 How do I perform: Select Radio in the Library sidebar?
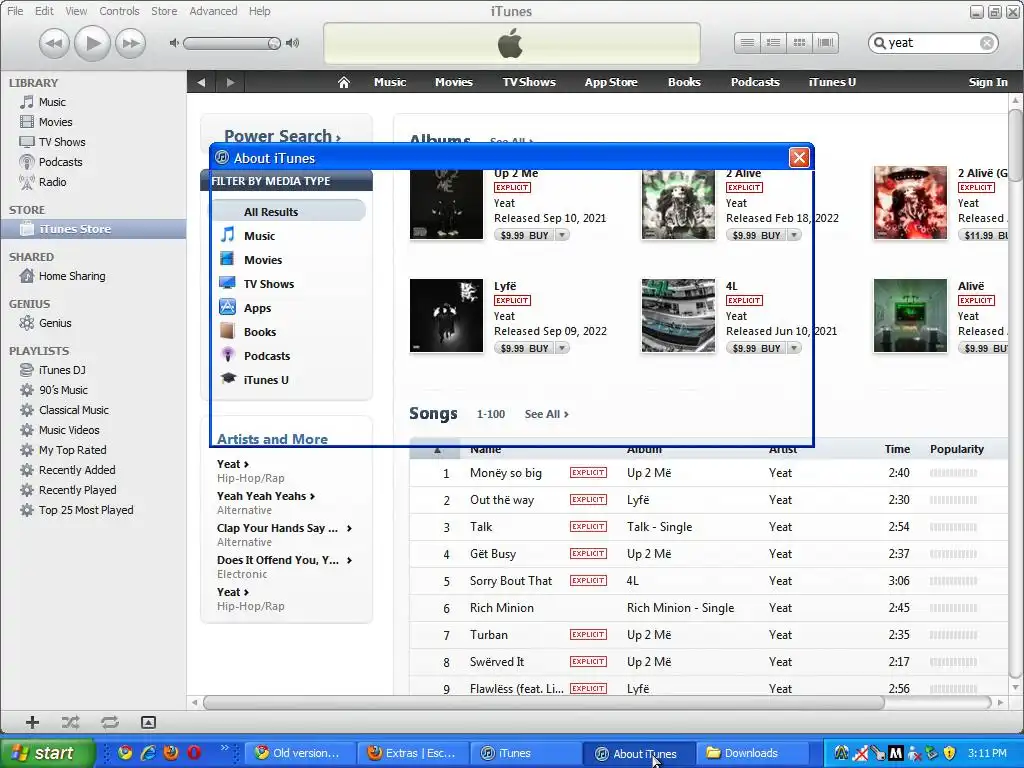click(52, 182)
